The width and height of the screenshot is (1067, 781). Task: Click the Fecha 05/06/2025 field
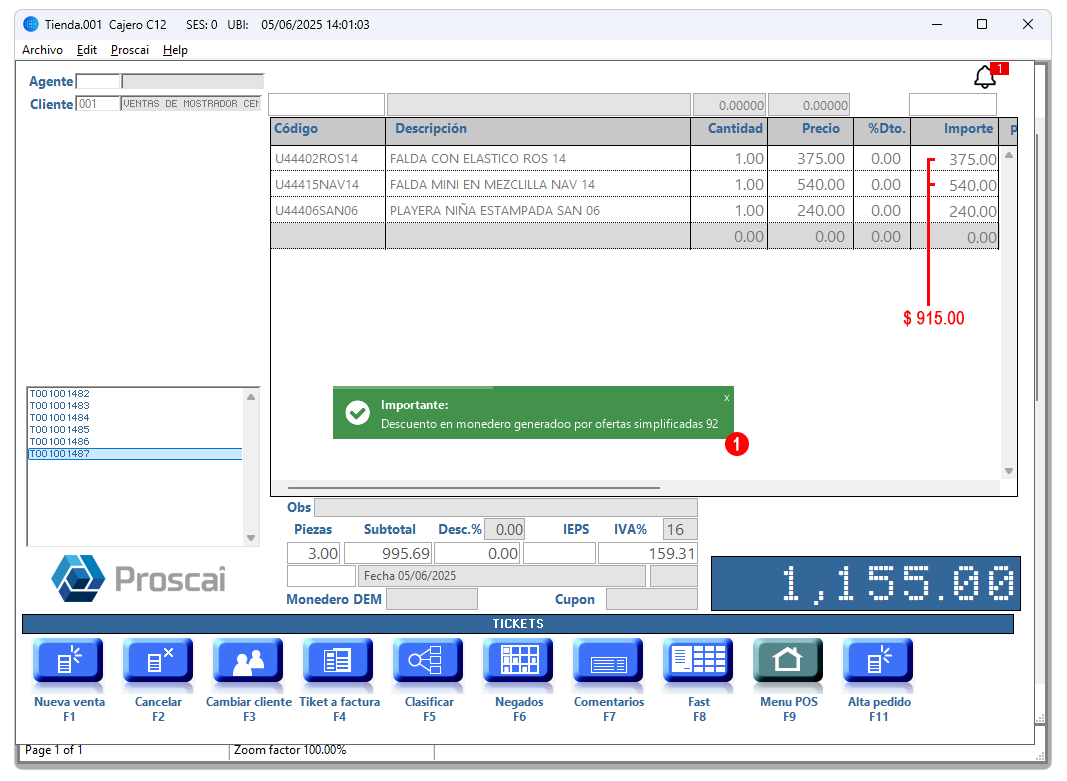click(x=502, y=576)
